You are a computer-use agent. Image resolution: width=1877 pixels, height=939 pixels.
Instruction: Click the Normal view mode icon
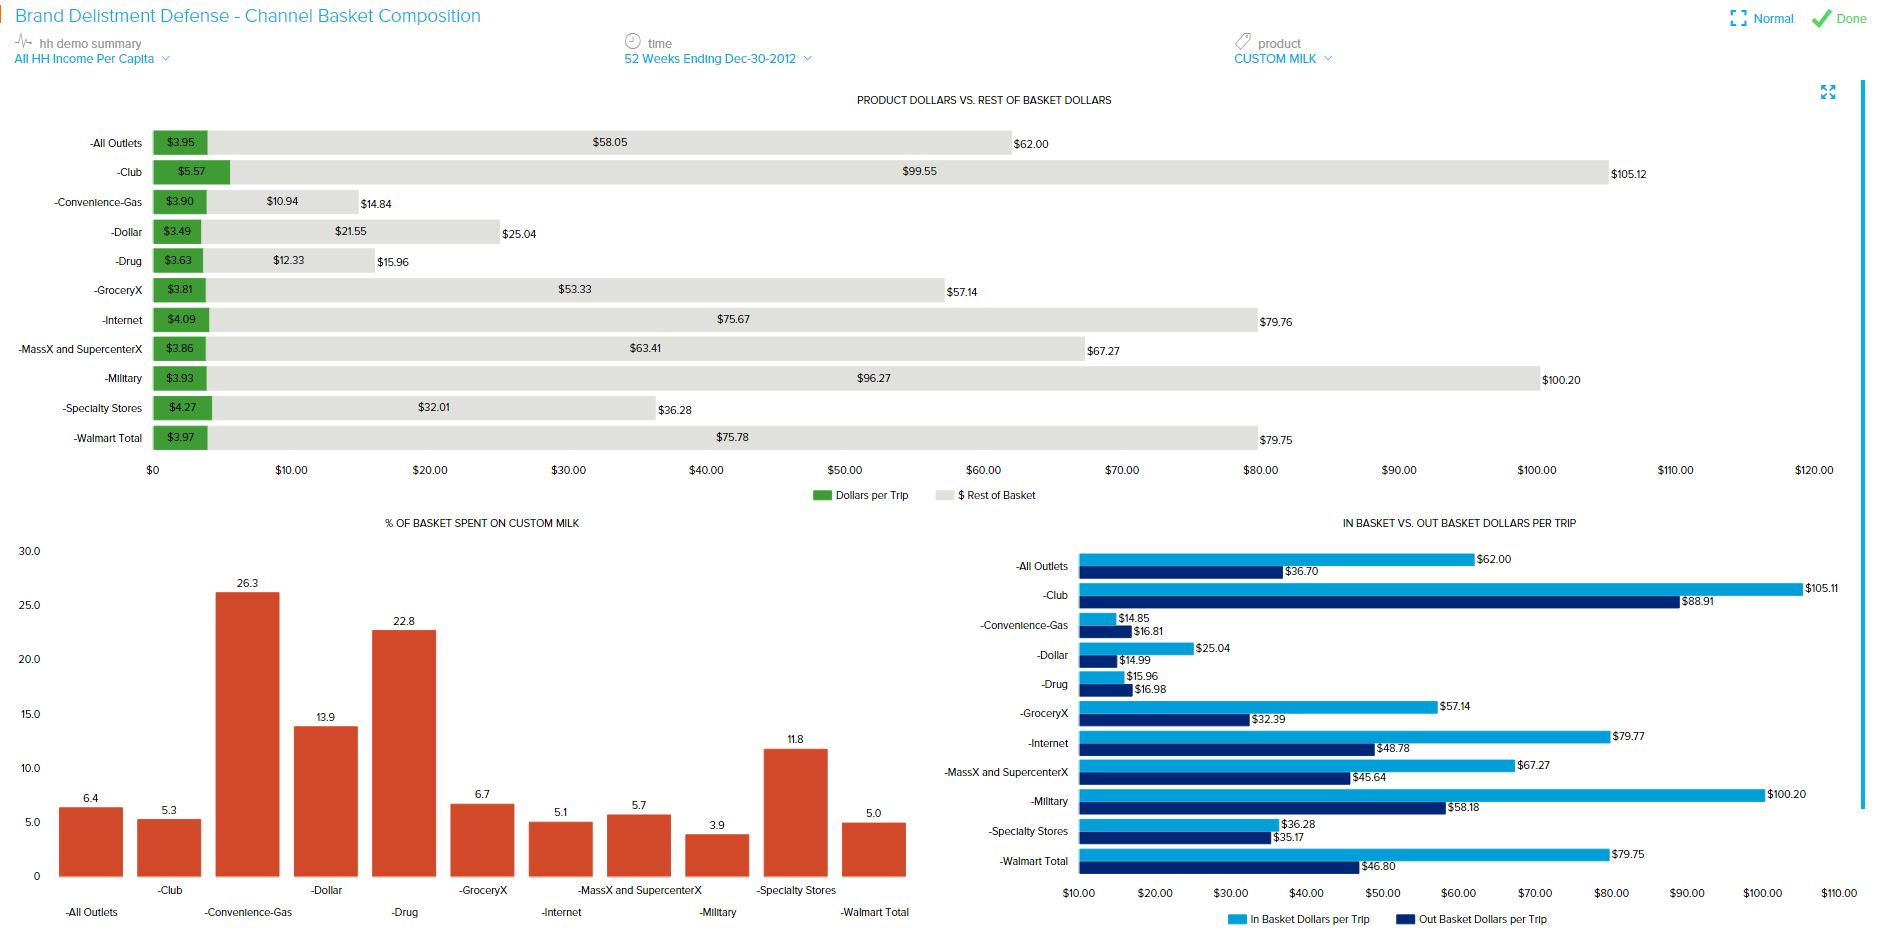tap(1739, 19)
